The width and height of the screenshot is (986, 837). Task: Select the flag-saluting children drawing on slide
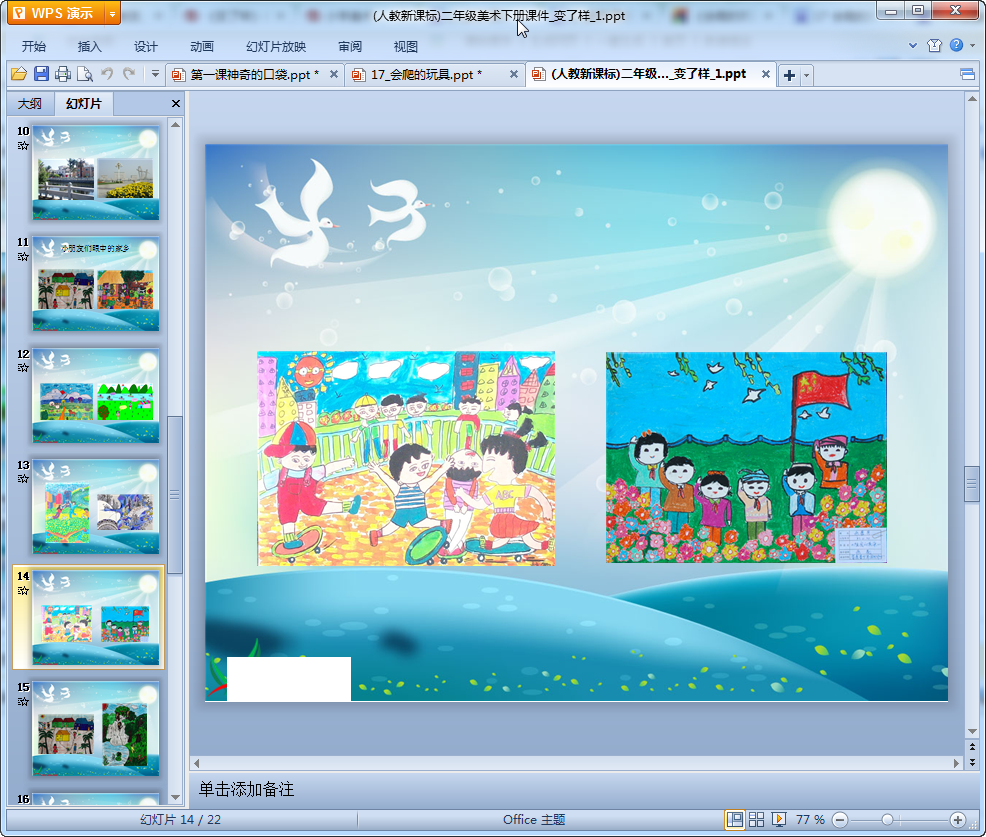[x=746, y=457]
